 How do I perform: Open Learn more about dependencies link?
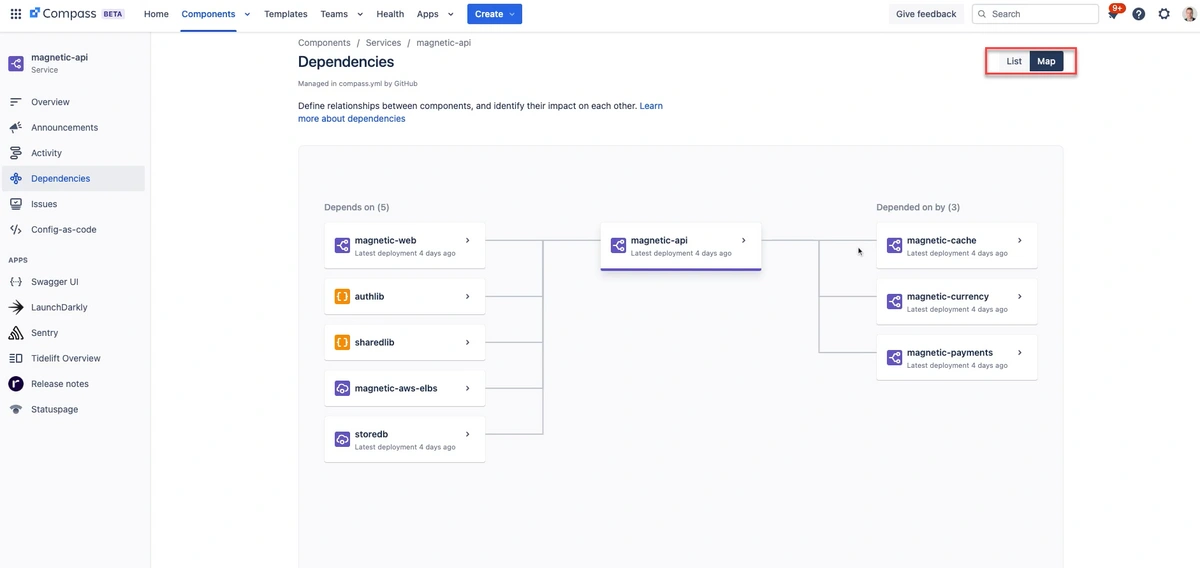coord(480,112)
